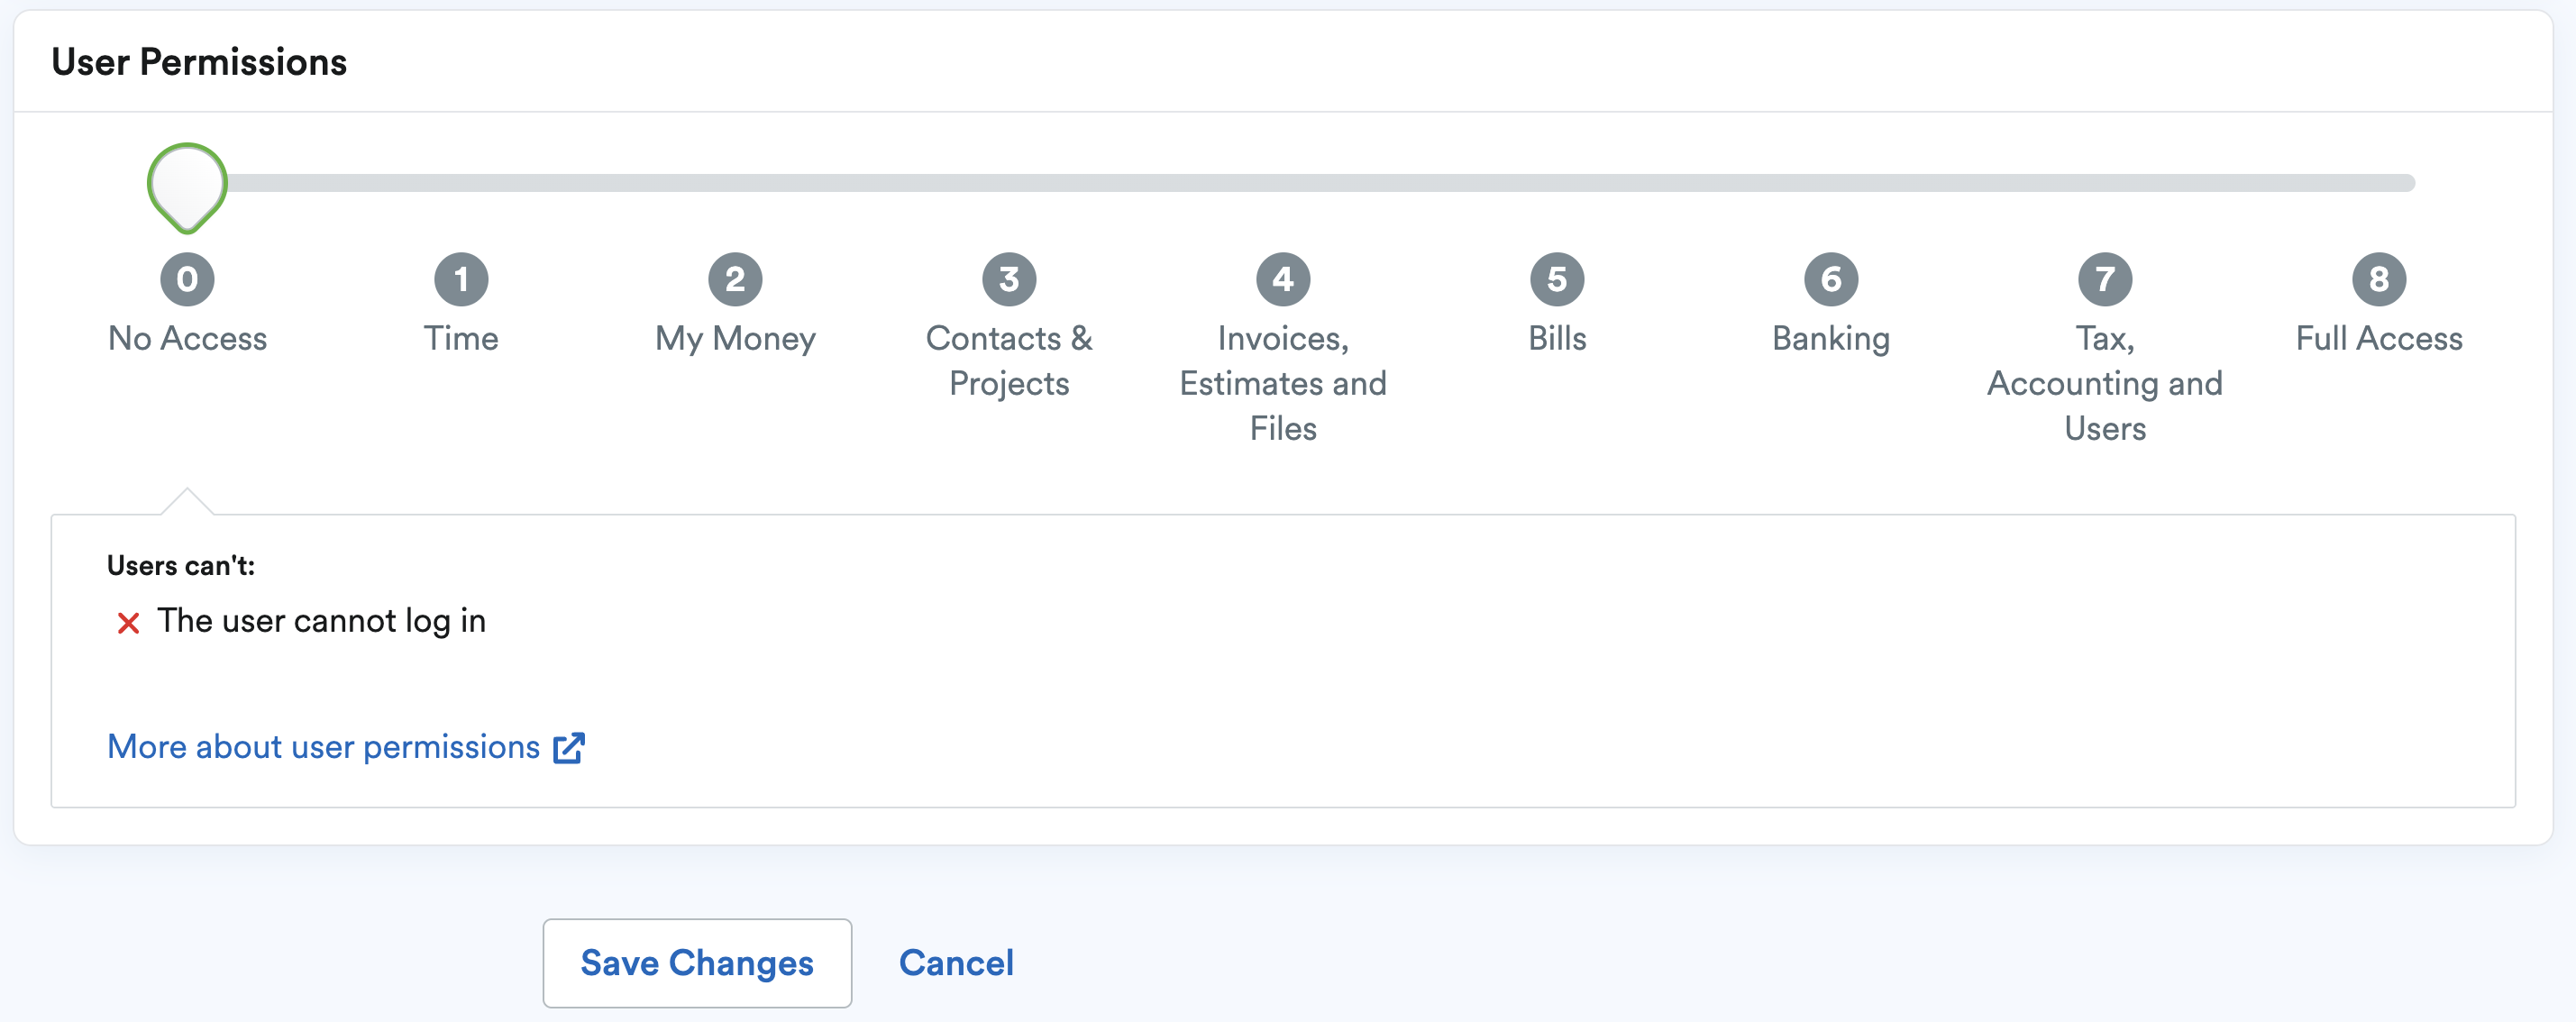Click the "Time" permission label
Screen dimensions: 2576x1022
coord(461,338)
